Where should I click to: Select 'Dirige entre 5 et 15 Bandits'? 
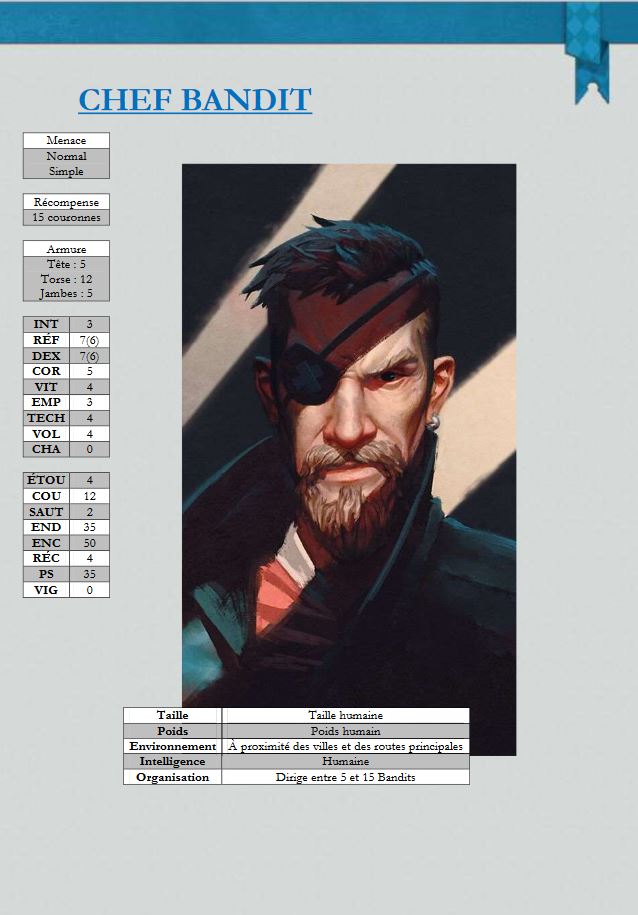pyautogui.click(x=346, y=777)
